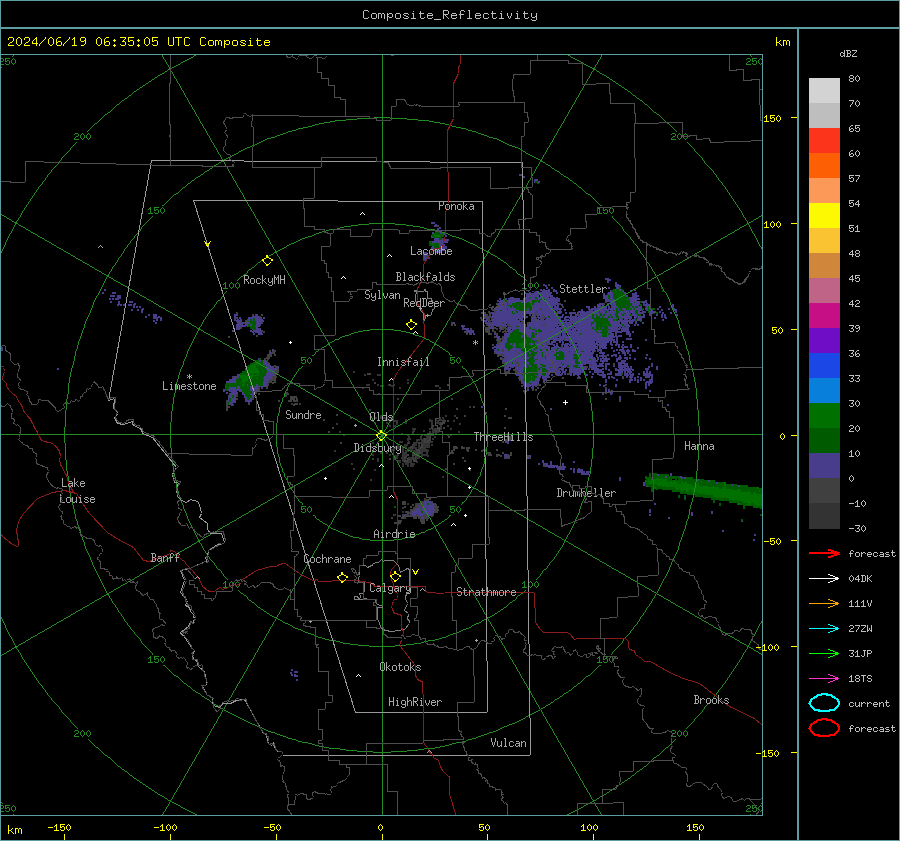The height and width of the screenshot is (841, 900).
Task: Click the magenta 18TS arrow icon
Action: coord(824,679)
